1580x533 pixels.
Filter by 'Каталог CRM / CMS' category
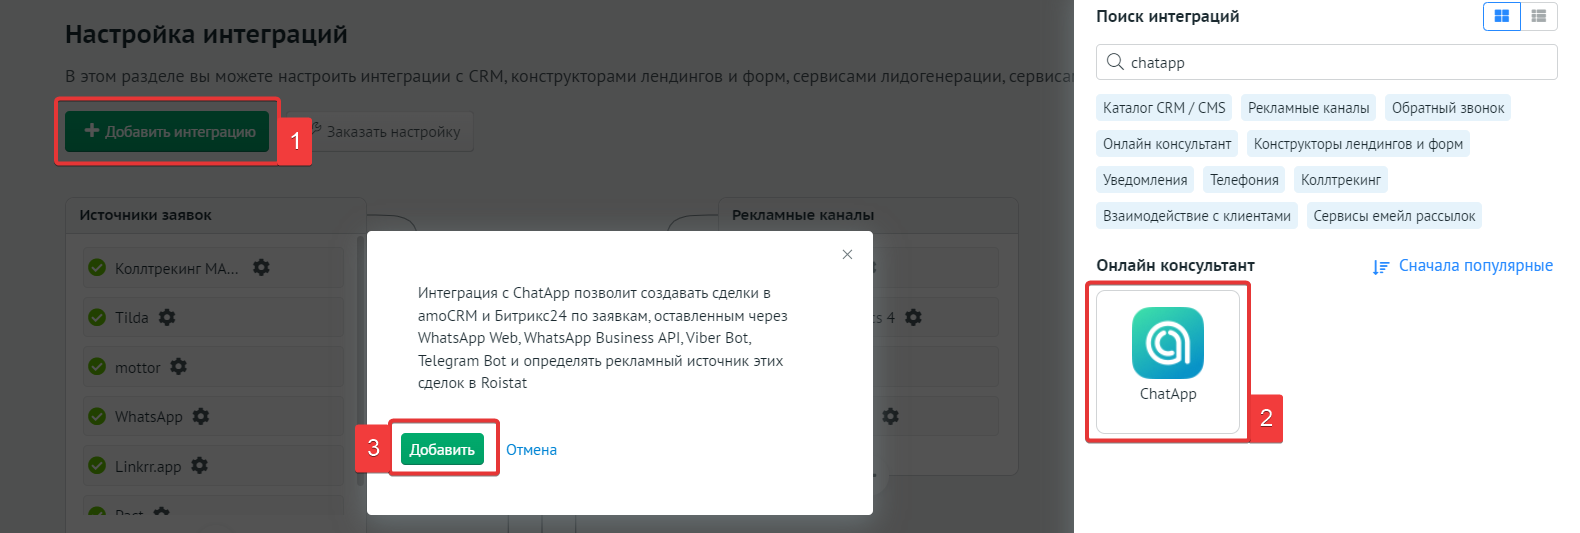coord(1163,108)
